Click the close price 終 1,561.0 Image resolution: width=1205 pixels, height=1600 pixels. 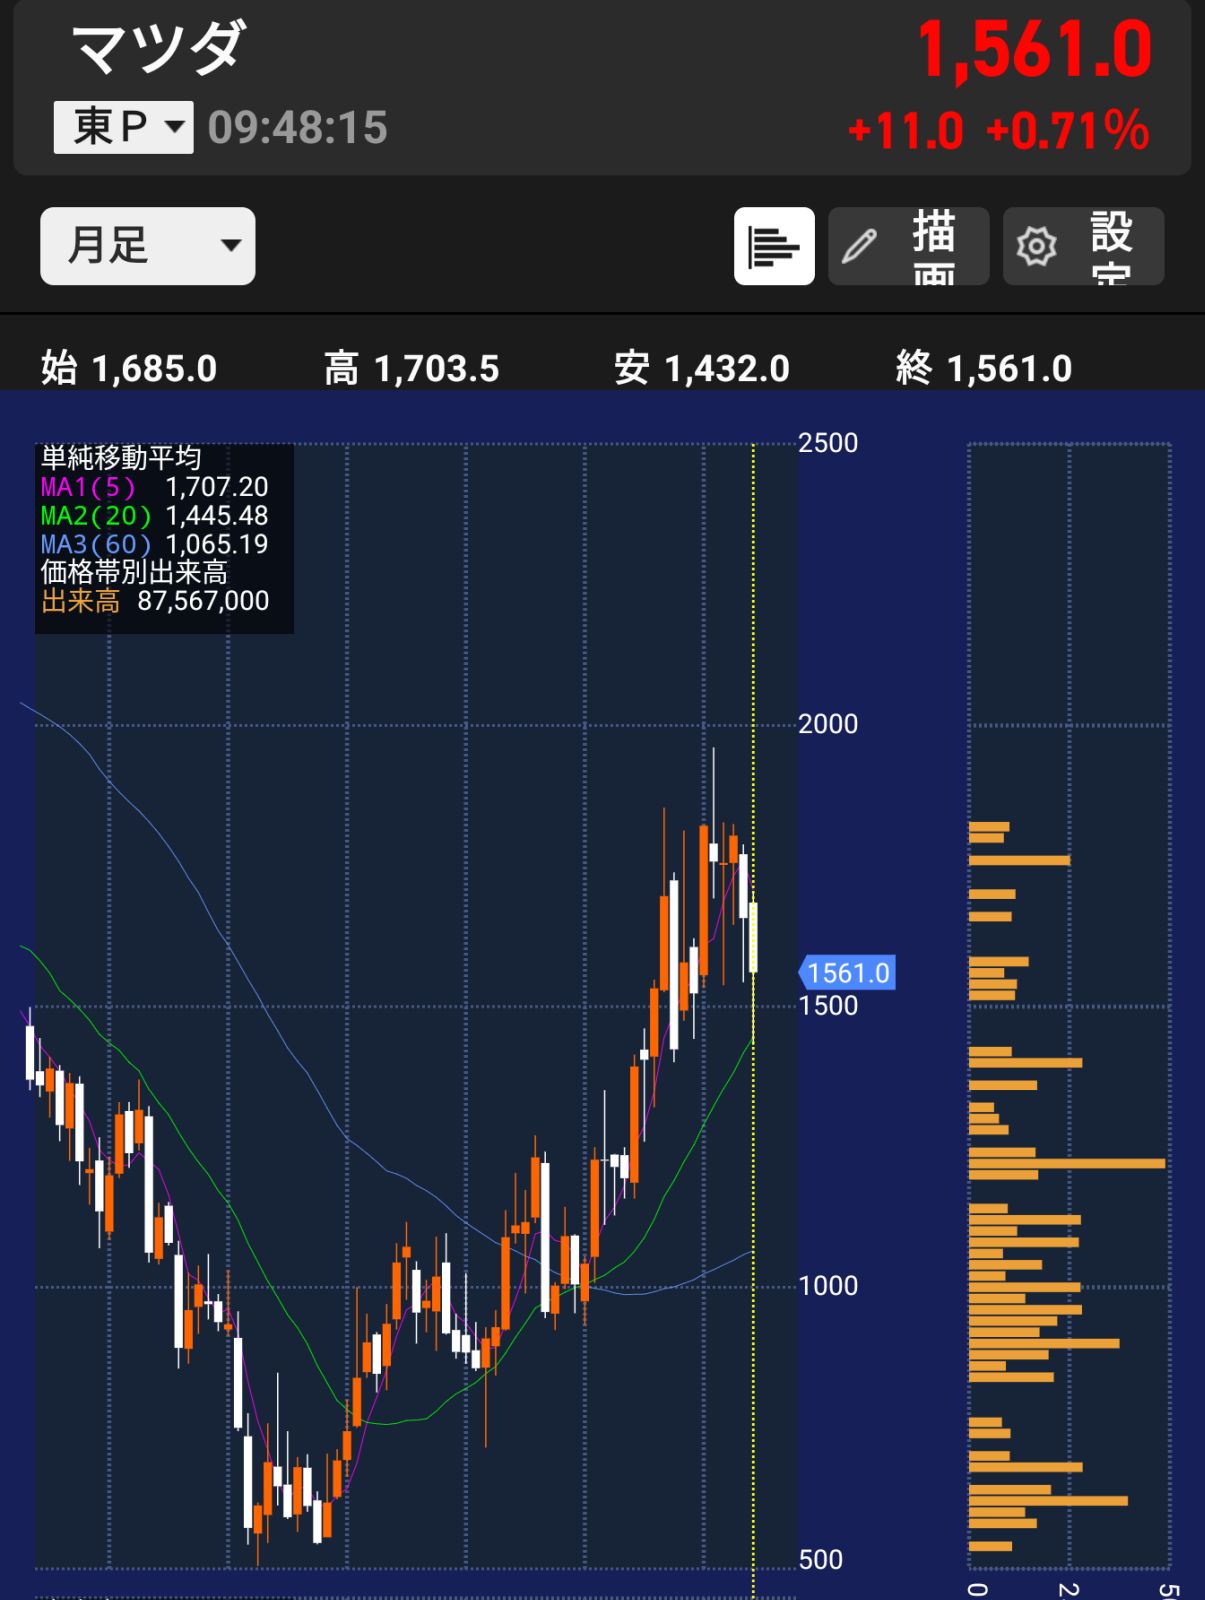[985, 369]
